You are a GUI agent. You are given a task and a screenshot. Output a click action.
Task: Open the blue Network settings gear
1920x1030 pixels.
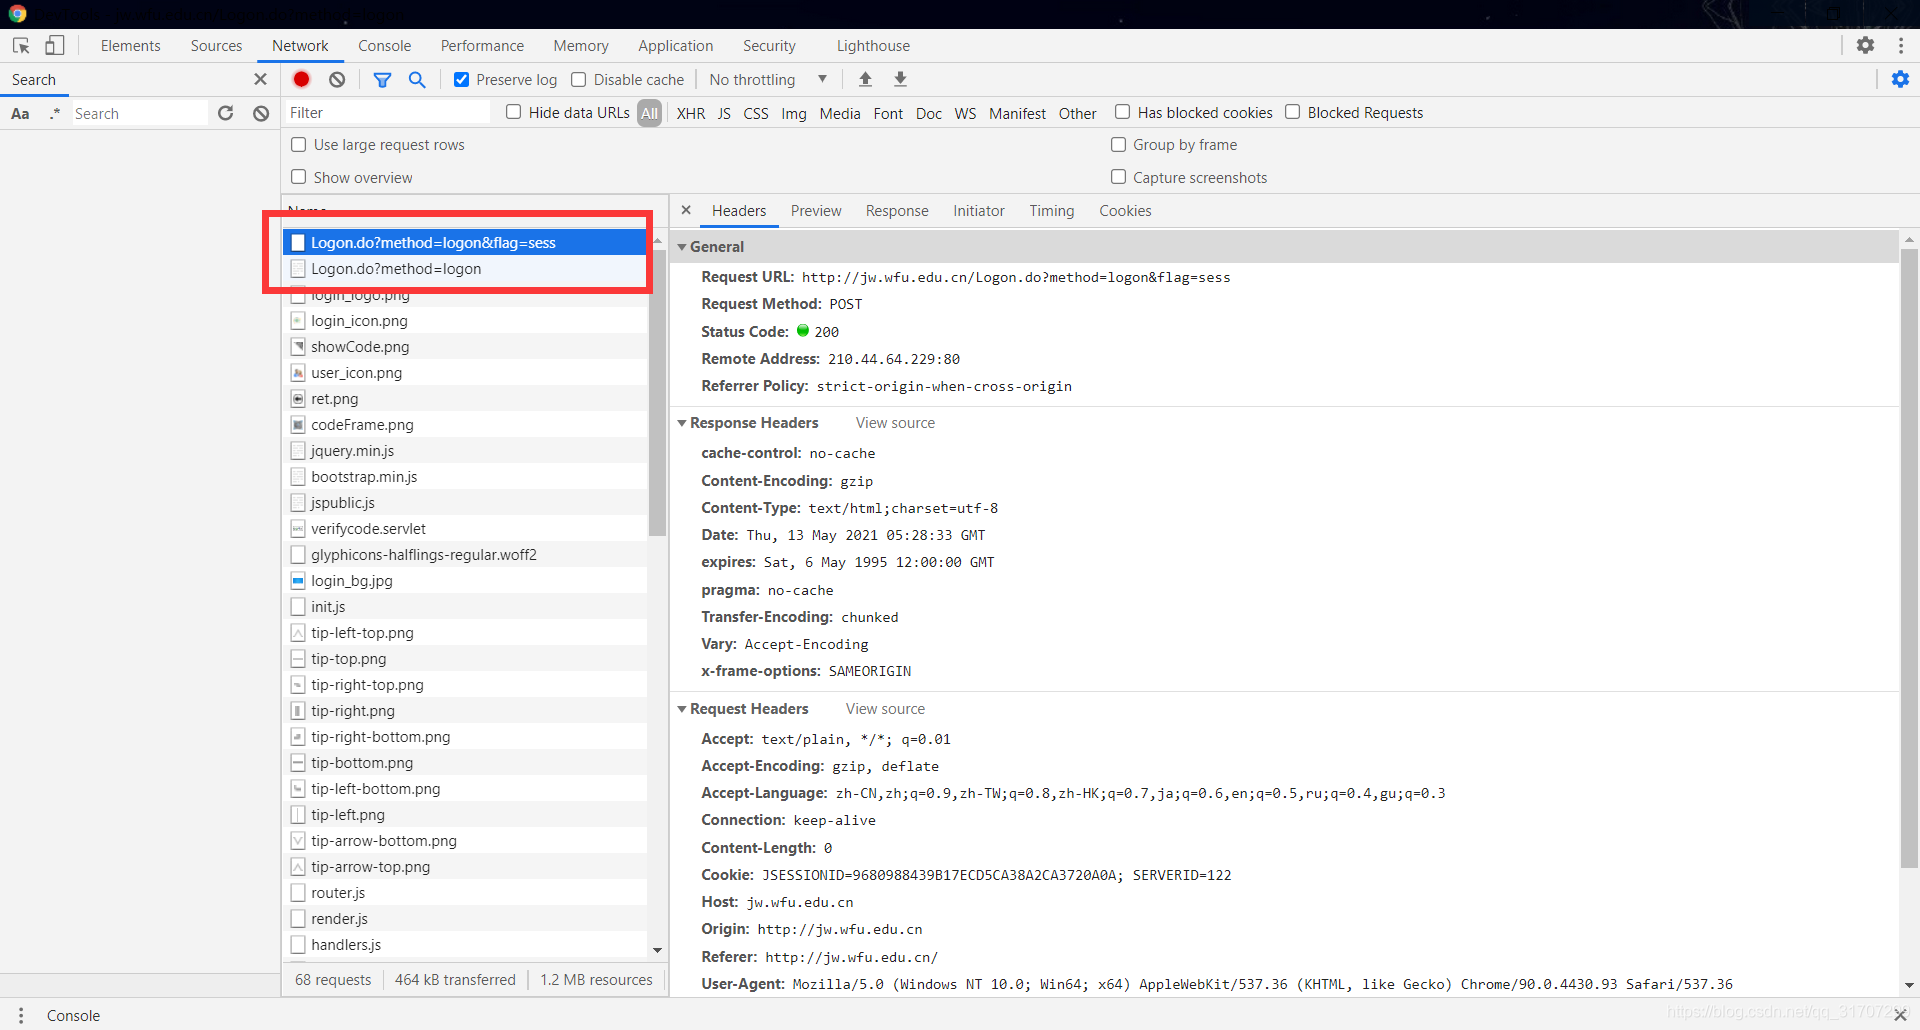[x=1900, y=79]
